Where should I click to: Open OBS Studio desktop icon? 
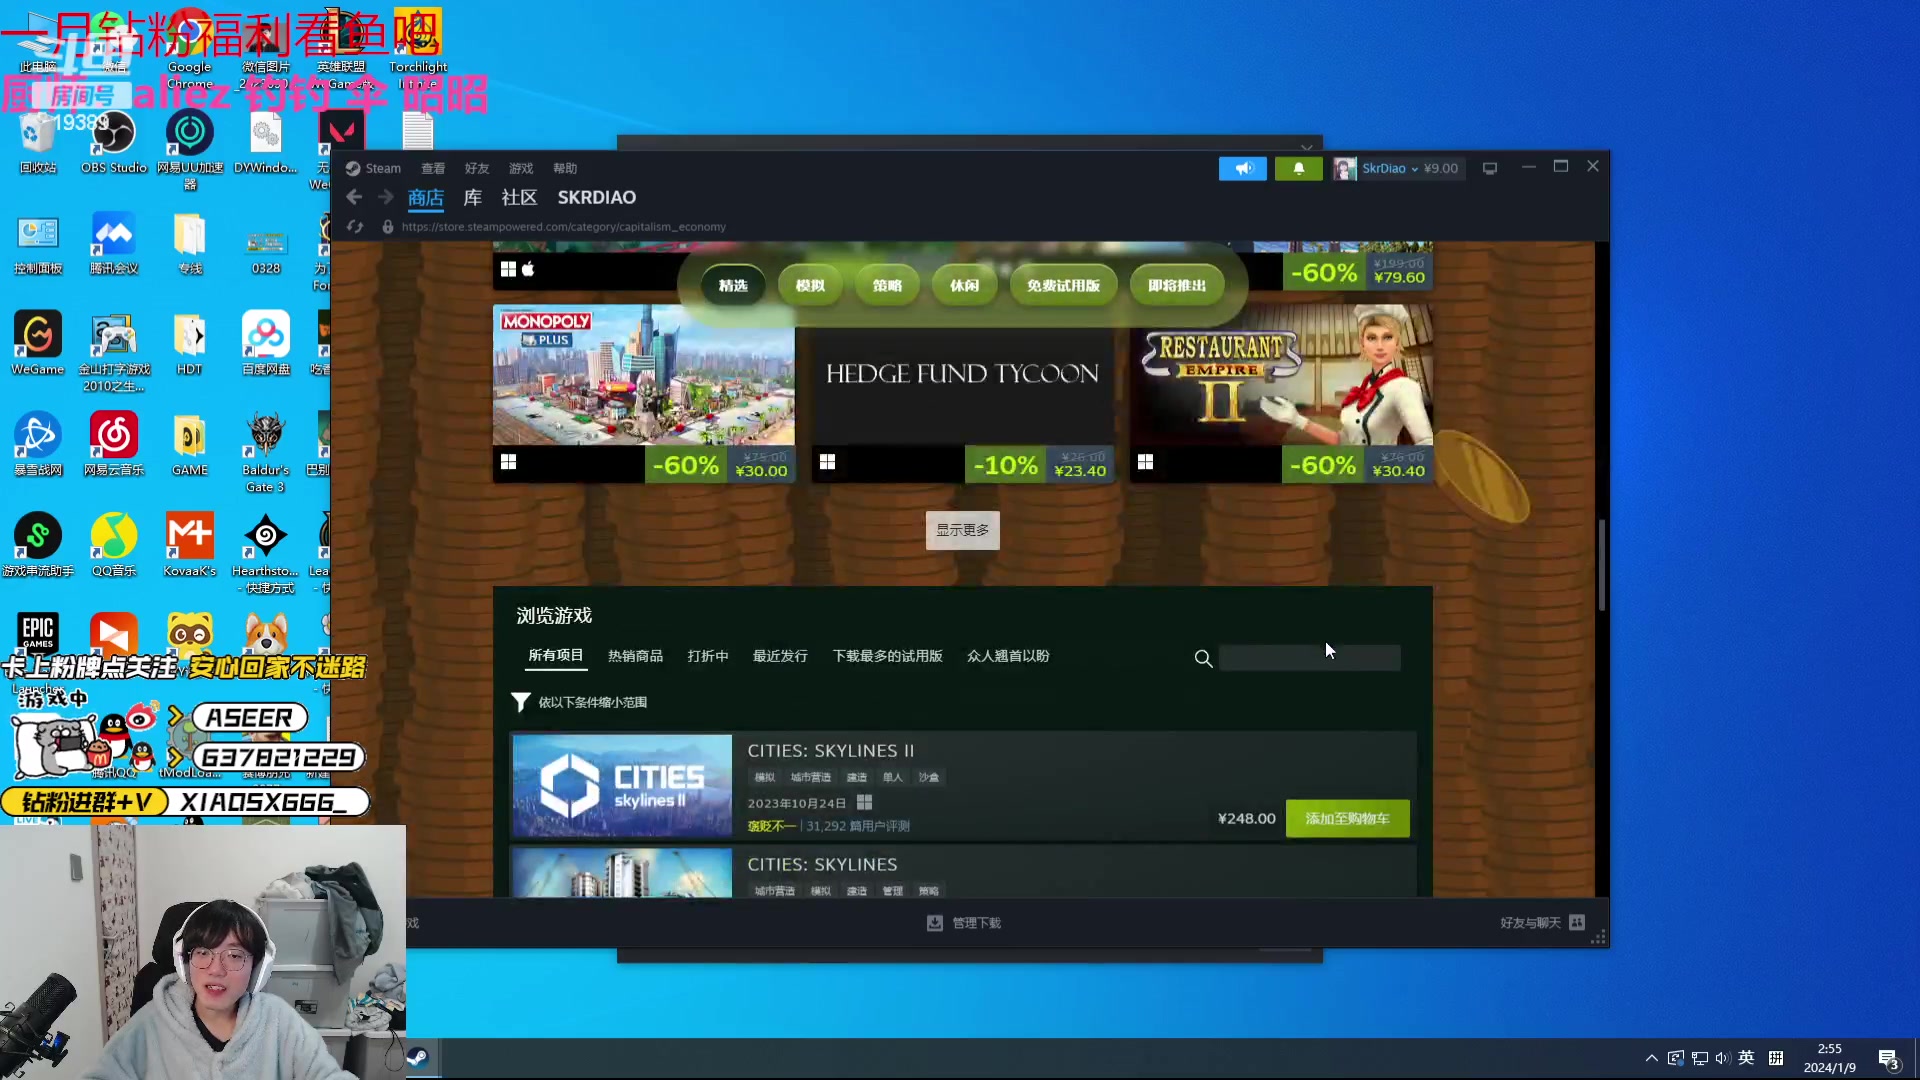click(x=114, y=143)
